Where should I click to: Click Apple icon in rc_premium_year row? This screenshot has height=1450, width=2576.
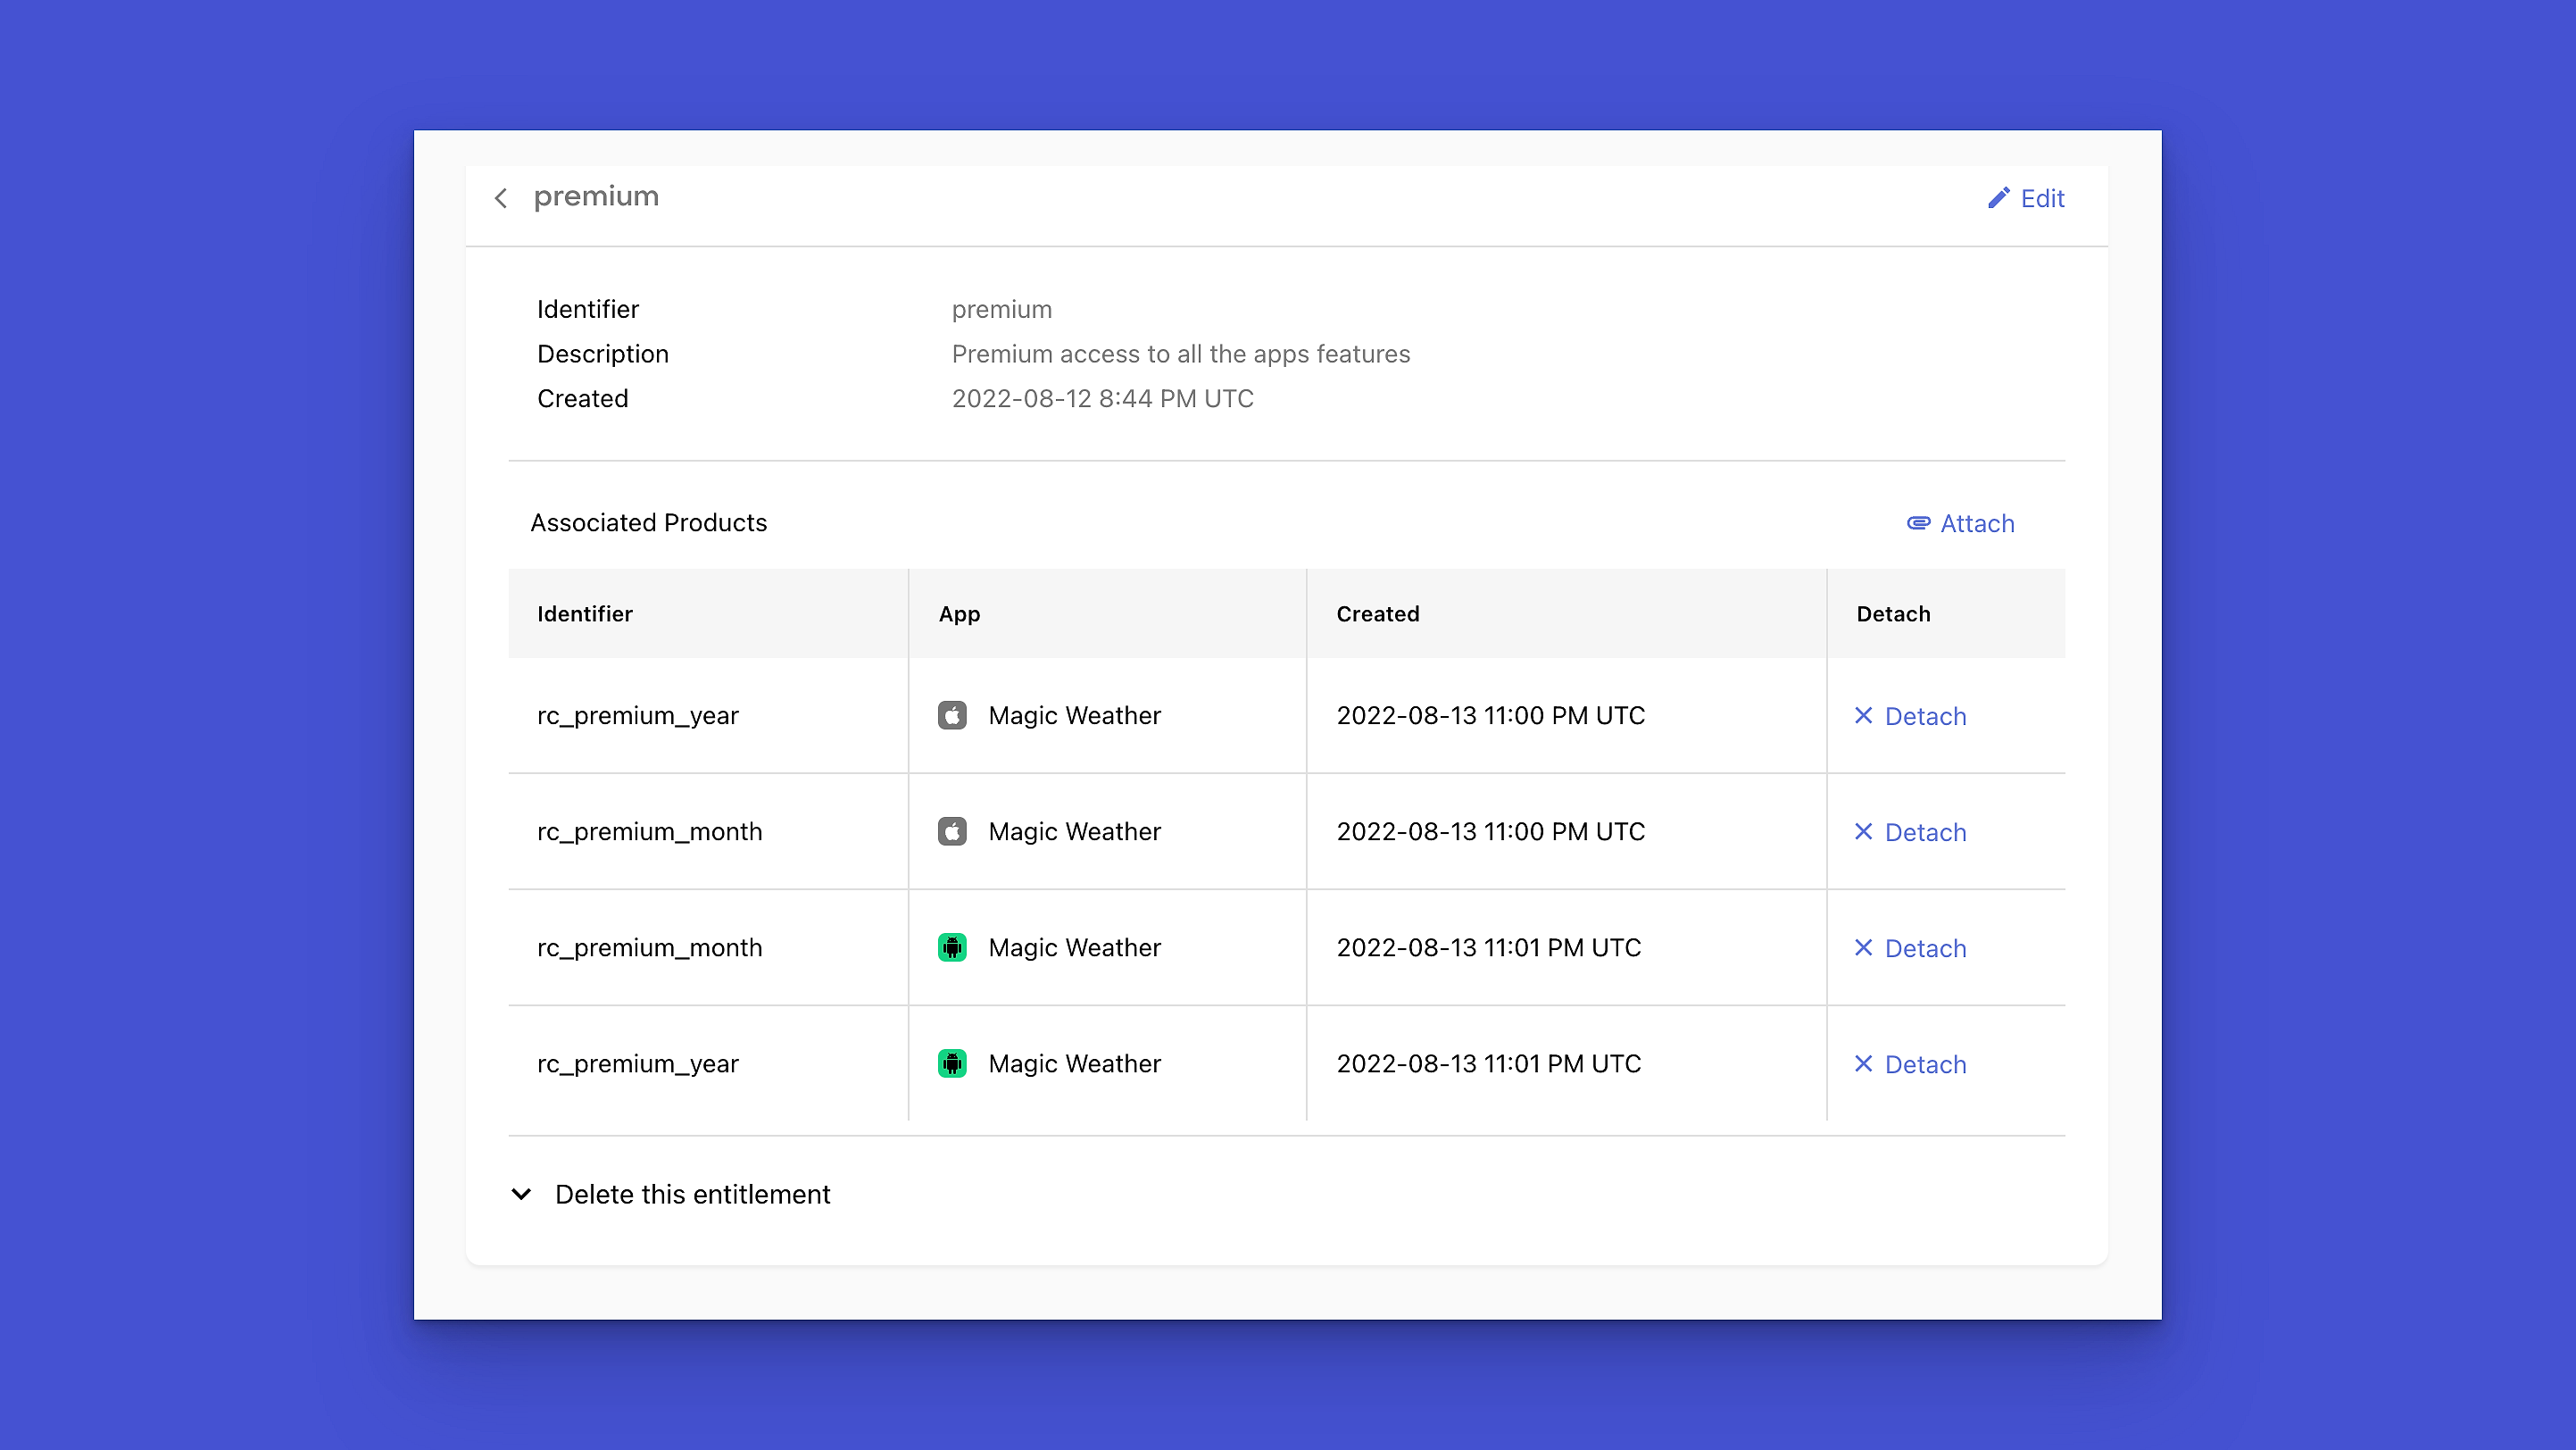(952, 715)
